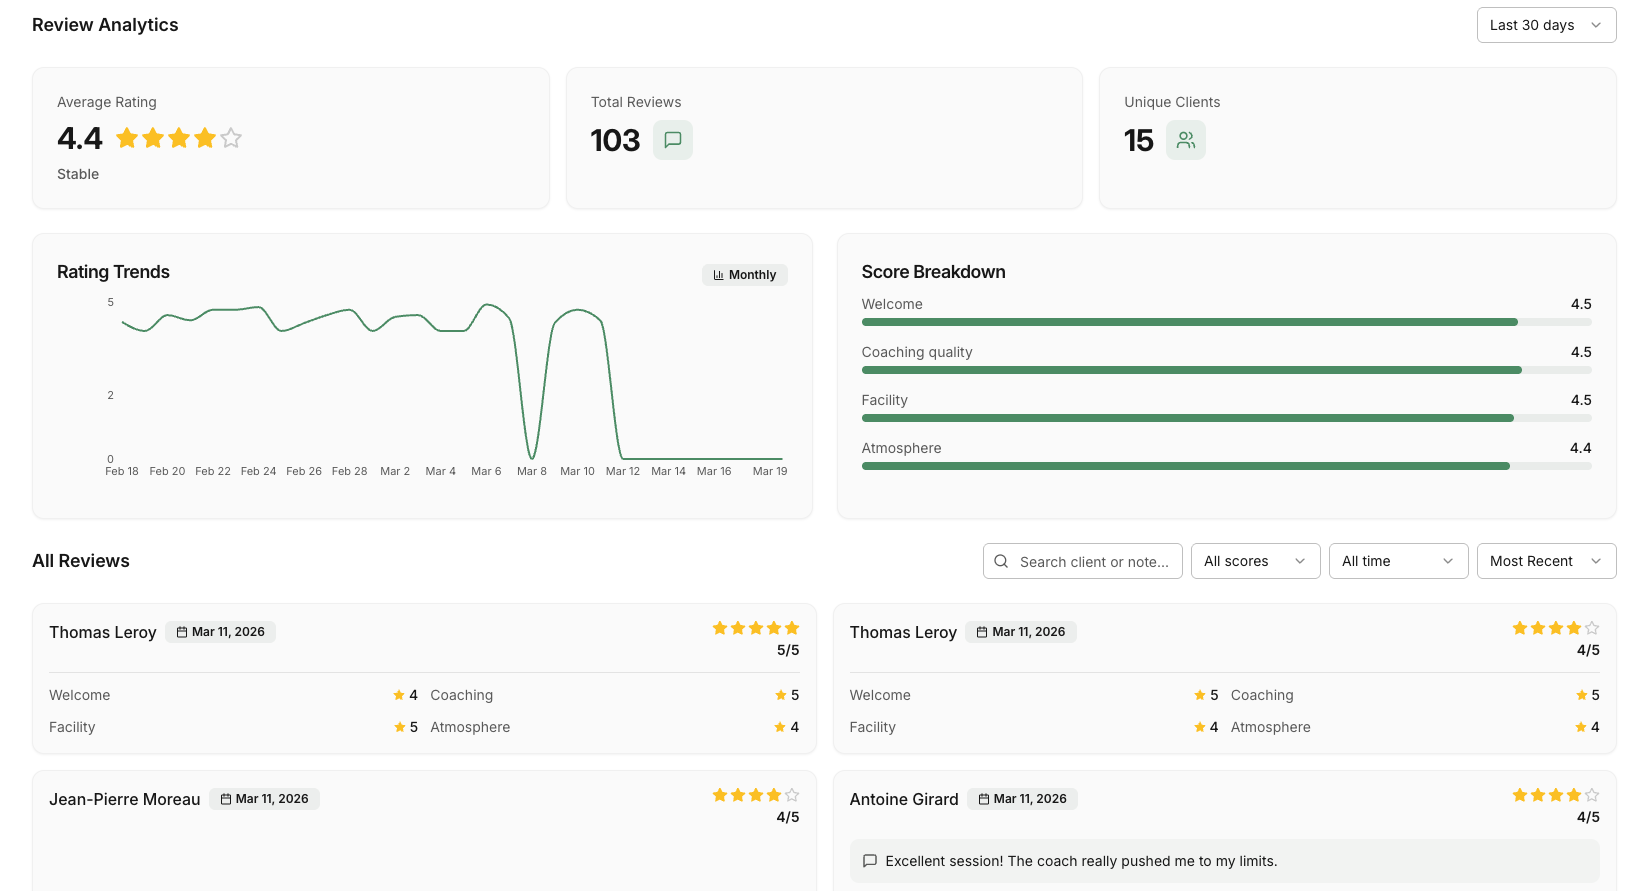Click the Rating Trends heading

[113, 272]
